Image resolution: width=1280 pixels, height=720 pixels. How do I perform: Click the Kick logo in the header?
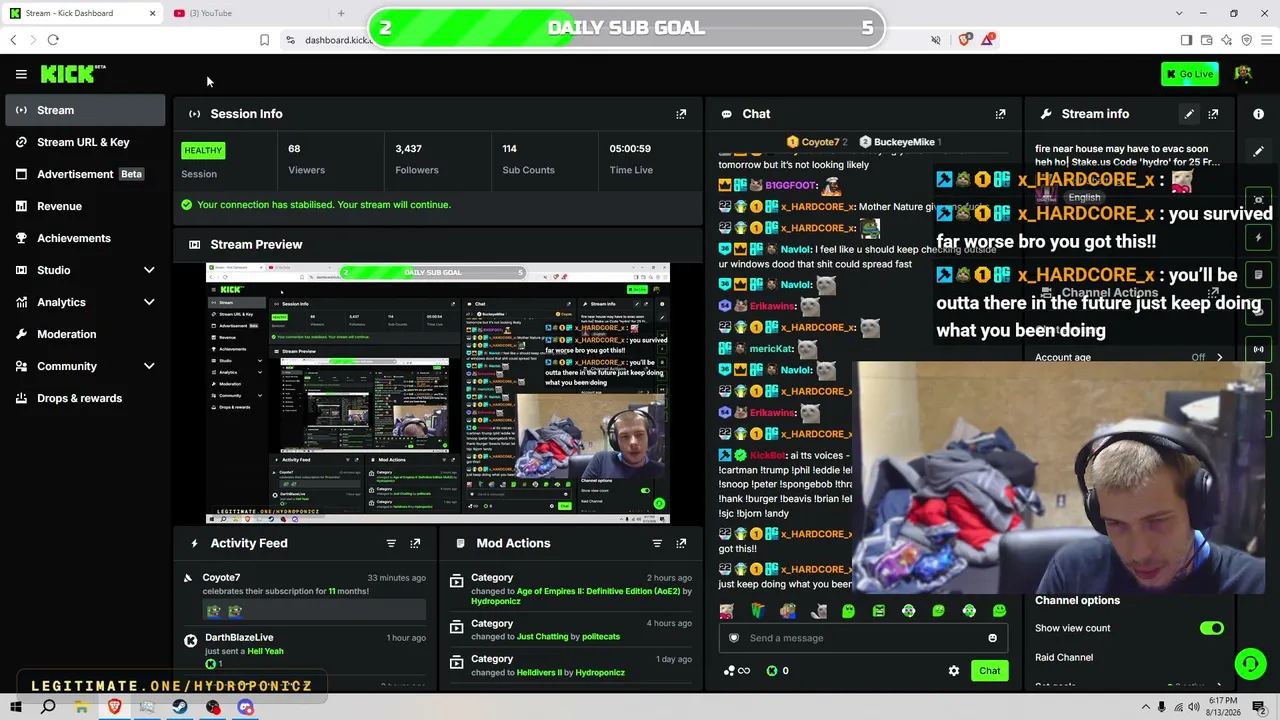click(x=72, y=74)
